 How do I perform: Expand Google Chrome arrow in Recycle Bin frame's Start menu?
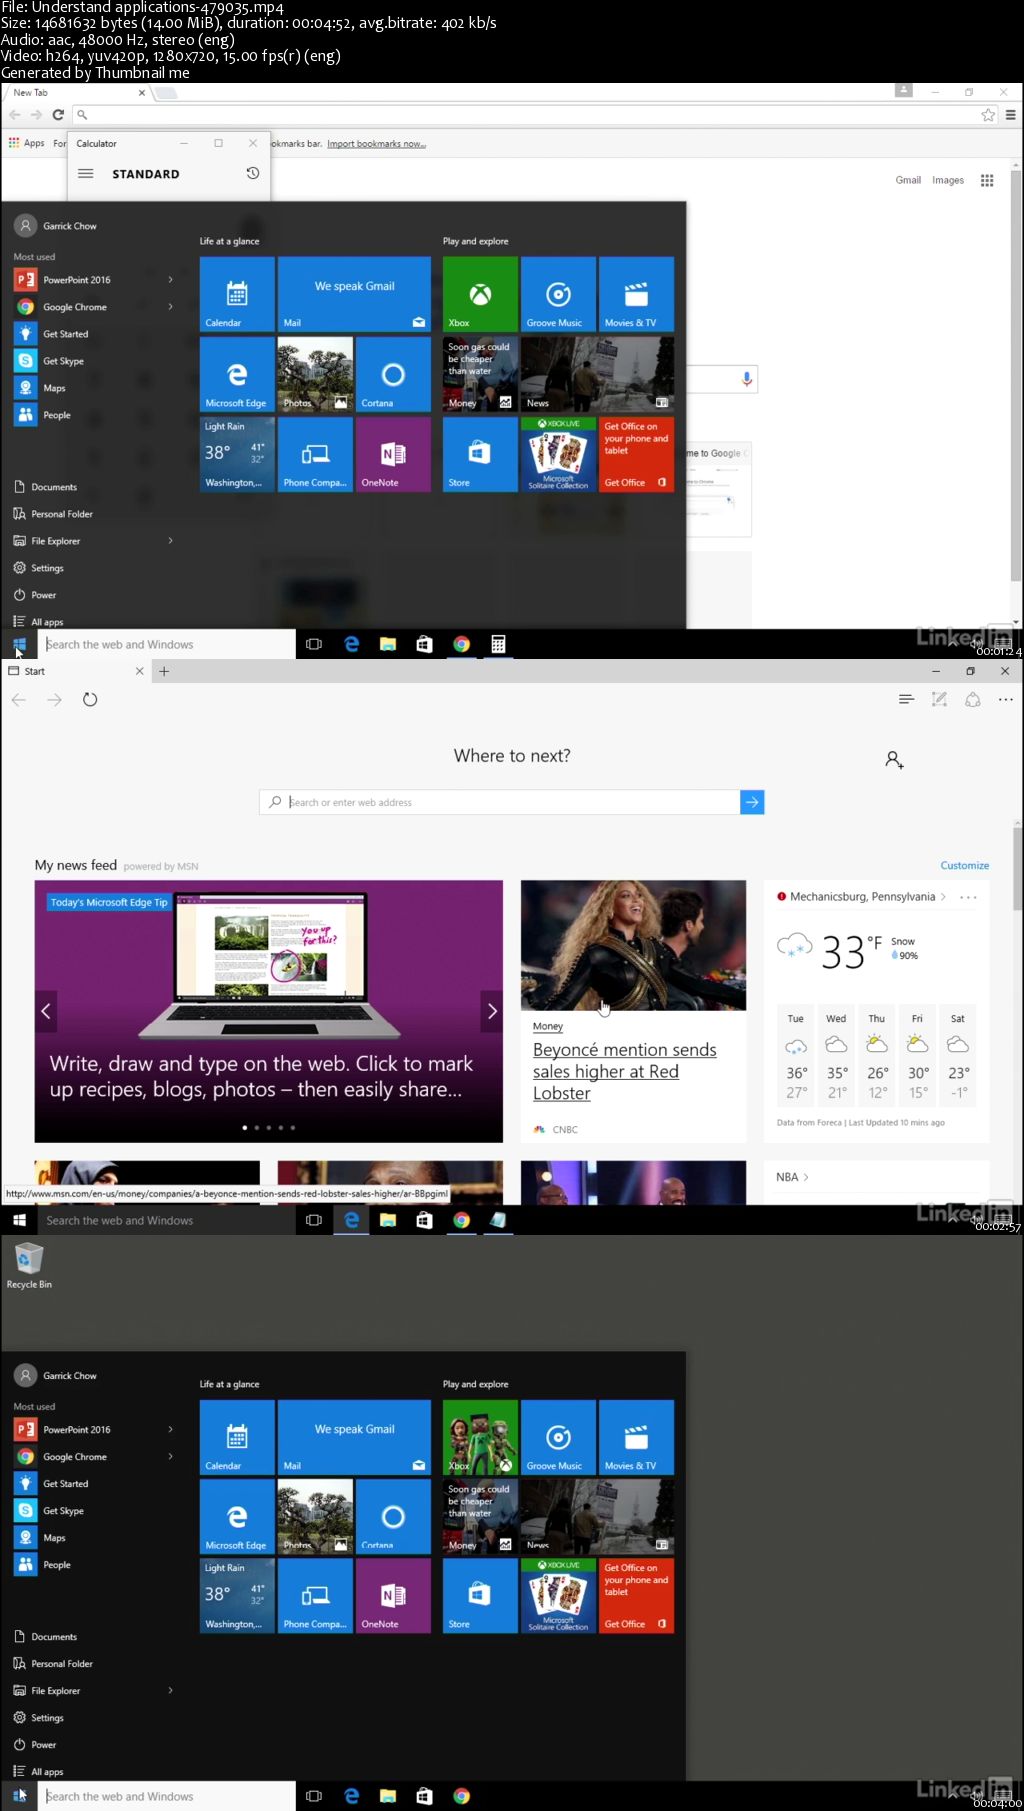coord(170,1457)
